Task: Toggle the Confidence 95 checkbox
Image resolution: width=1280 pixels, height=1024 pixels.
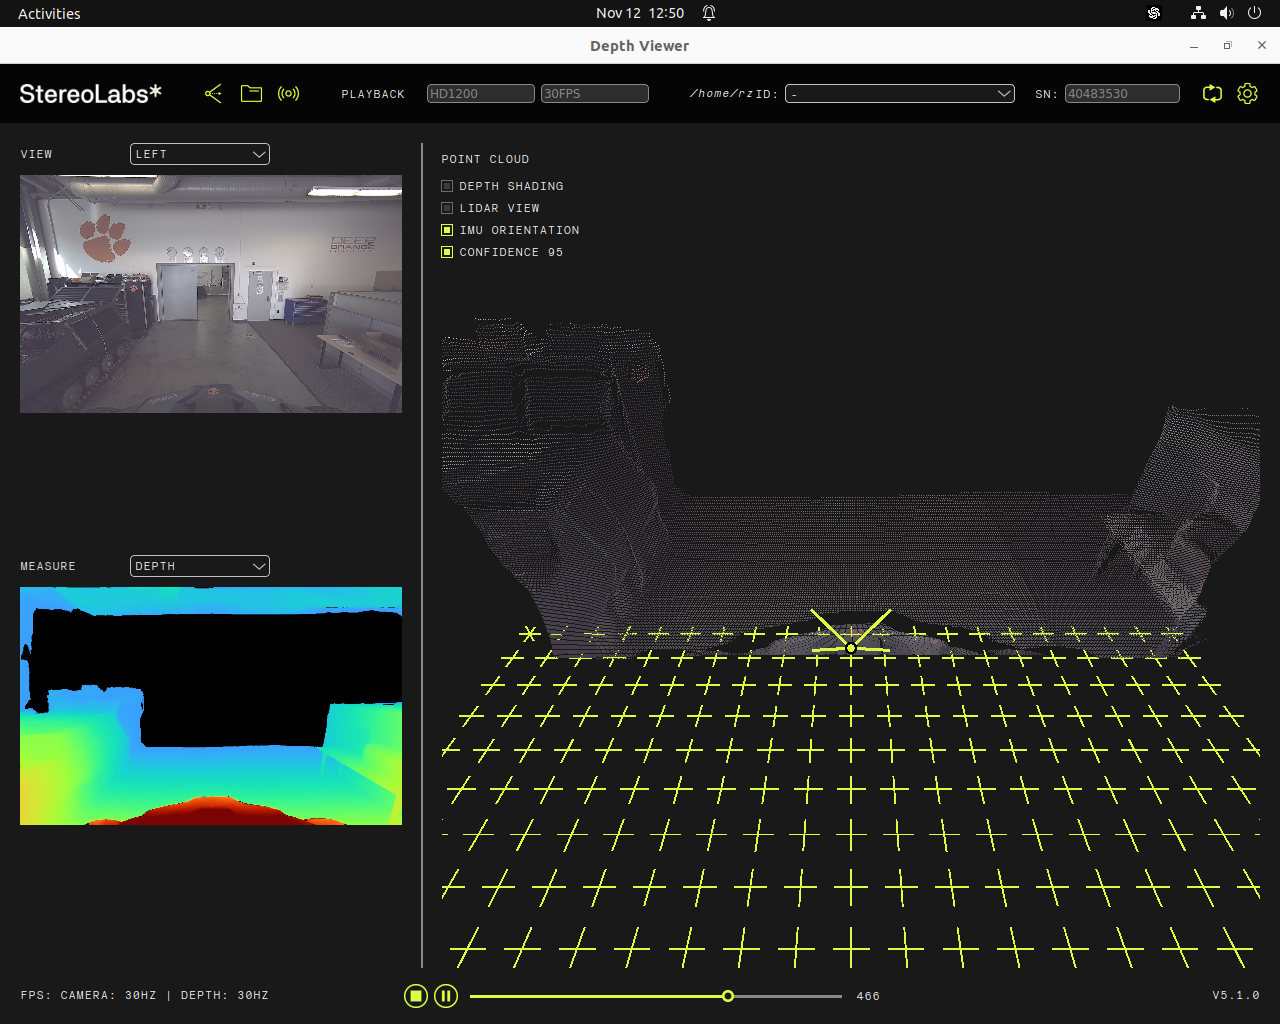Action: coord(448,252)
